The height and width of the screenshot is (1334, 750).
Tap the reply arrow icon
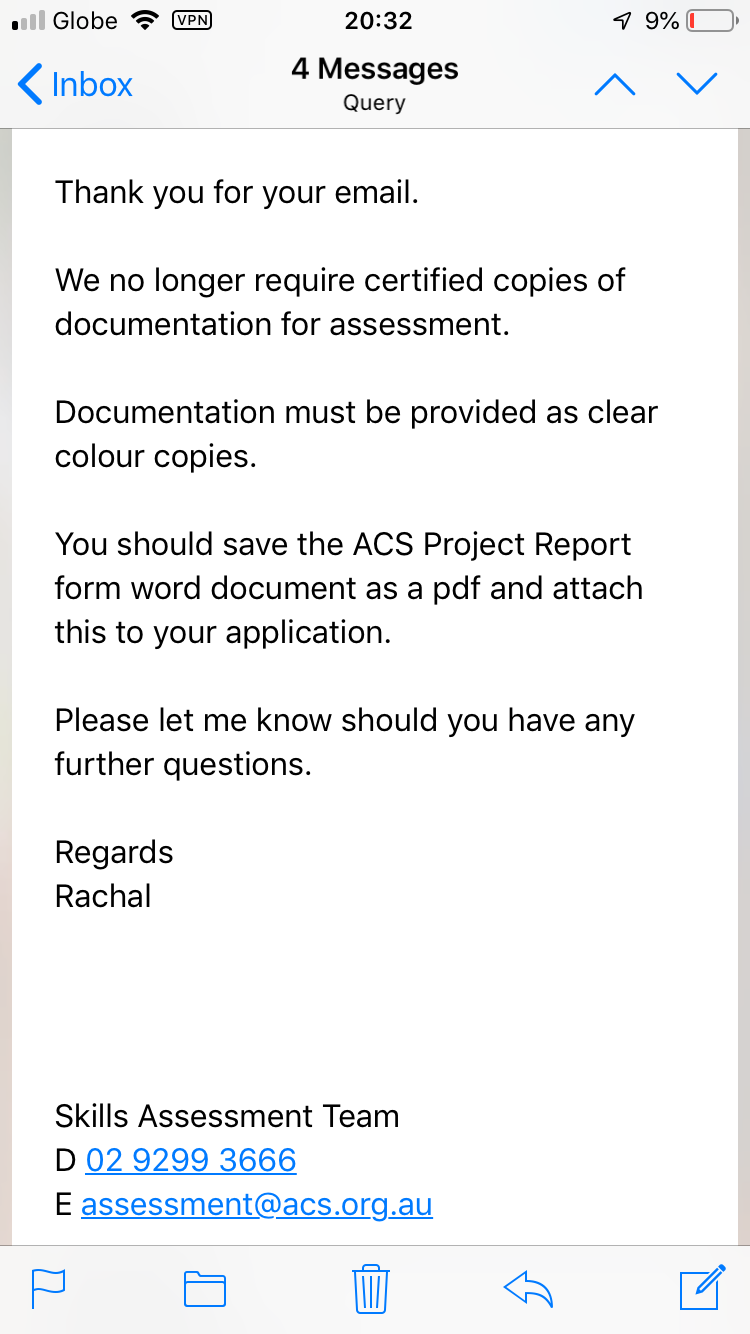528,1288
